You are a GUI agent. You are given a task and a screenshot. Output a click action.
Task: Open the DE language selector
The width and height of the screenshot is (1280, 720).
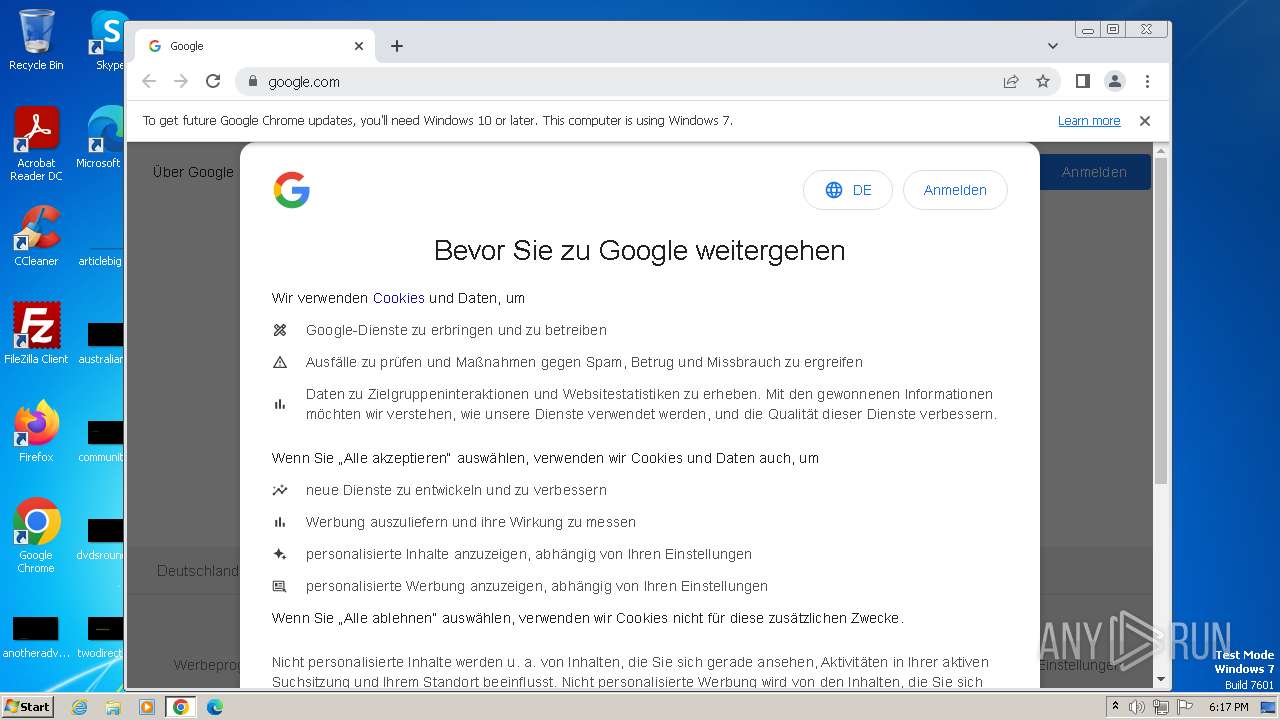point(848,190)
